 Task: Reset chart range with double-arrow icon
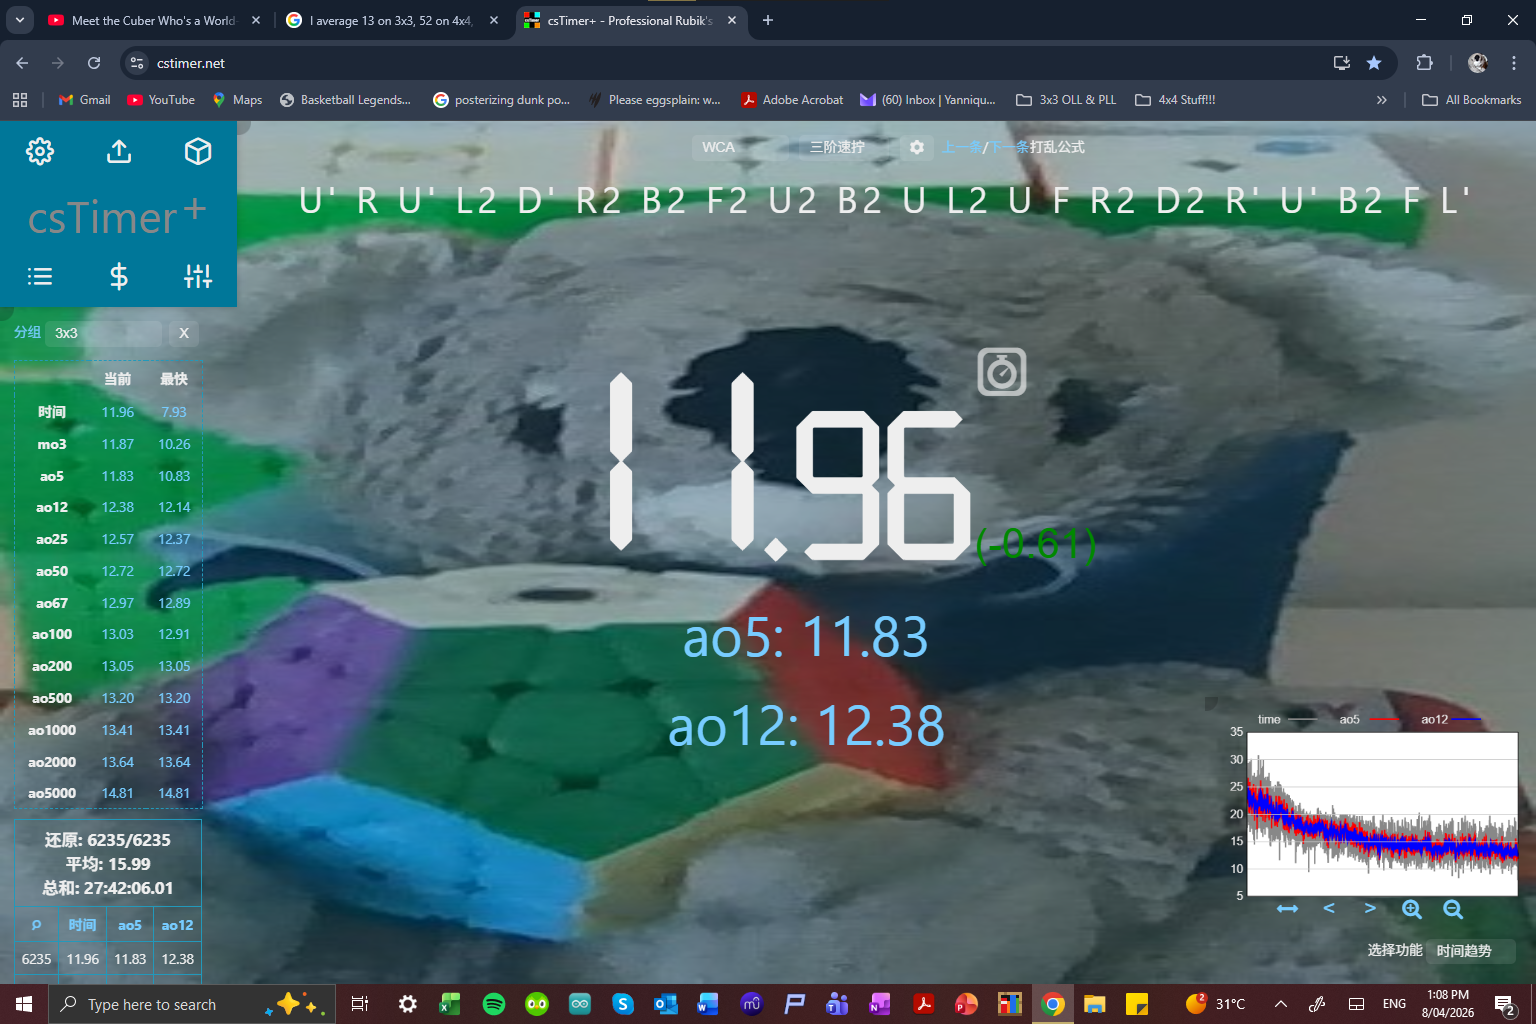[x=1287, y=909]
